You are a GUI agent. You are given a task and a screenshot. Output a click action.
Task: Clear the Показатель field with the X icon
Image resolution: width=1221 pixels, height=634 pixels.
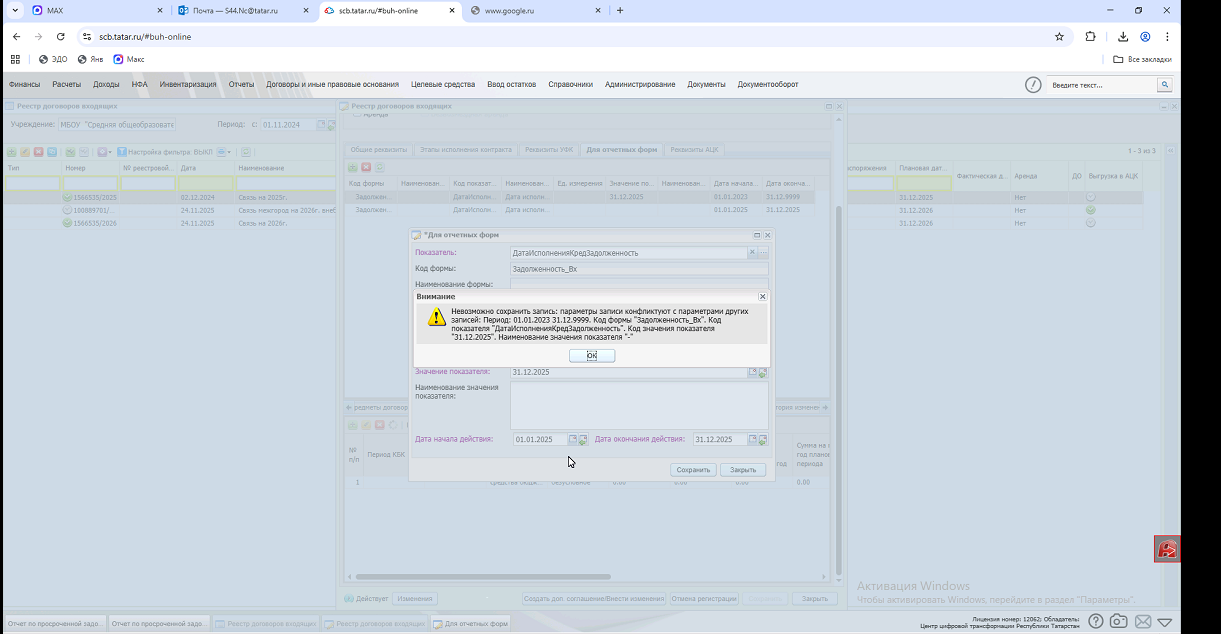pos(753,253)
